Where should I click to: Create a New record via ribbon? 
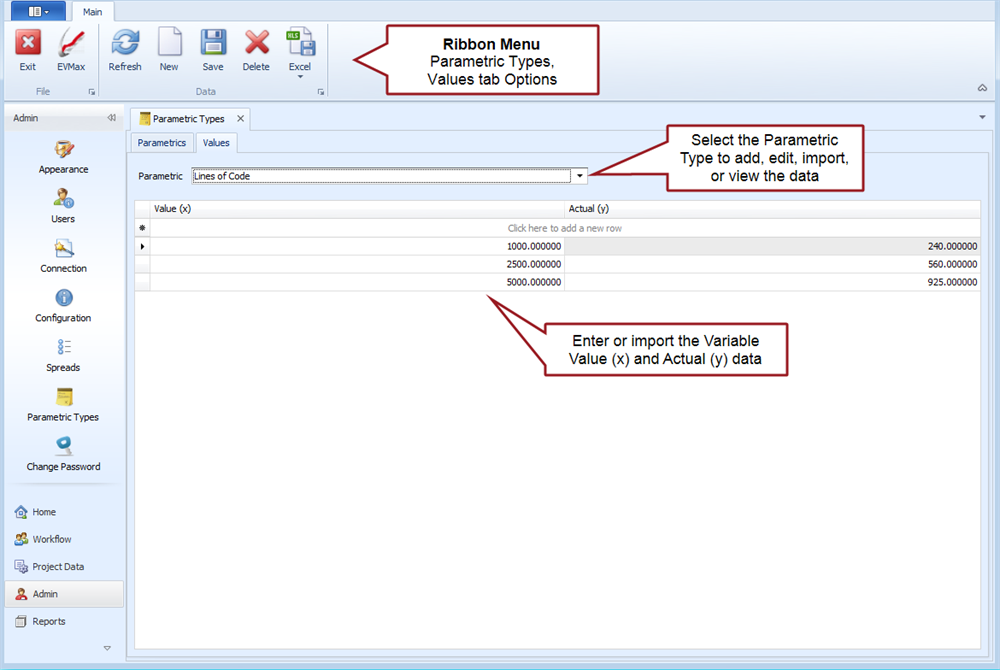[169, 50]
